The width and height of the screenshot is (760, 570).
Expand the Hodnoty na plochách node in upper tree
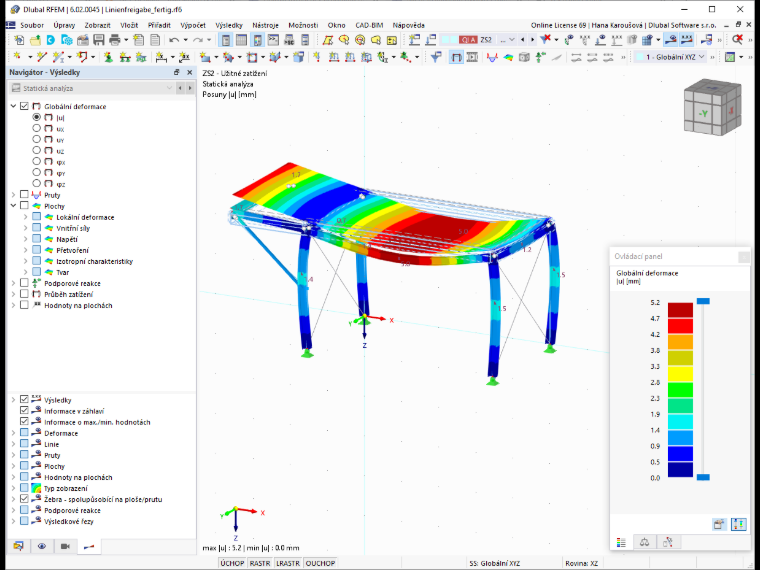pyautogui.click(x=14, y=305)
